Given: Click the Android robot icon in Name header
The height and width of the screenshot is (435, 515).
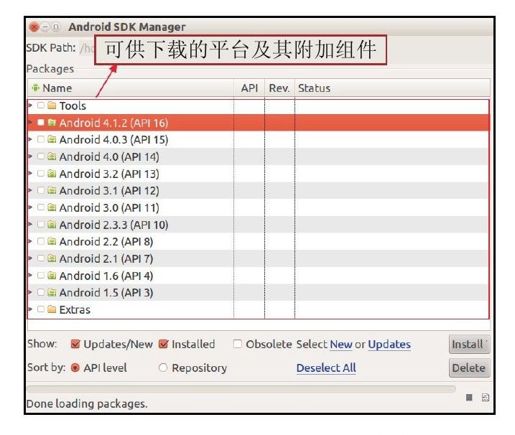Looking at the screenshot, I should [x=35, y=88].
